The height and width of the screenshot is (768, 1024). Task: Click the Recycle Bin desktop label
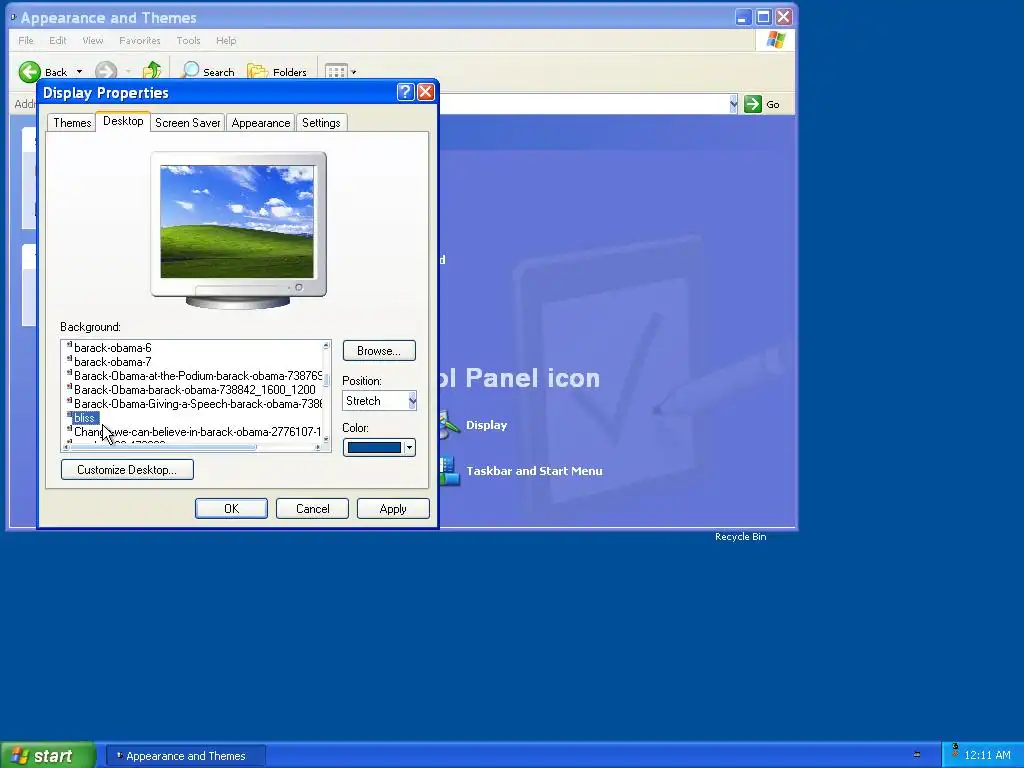(741, 537)
